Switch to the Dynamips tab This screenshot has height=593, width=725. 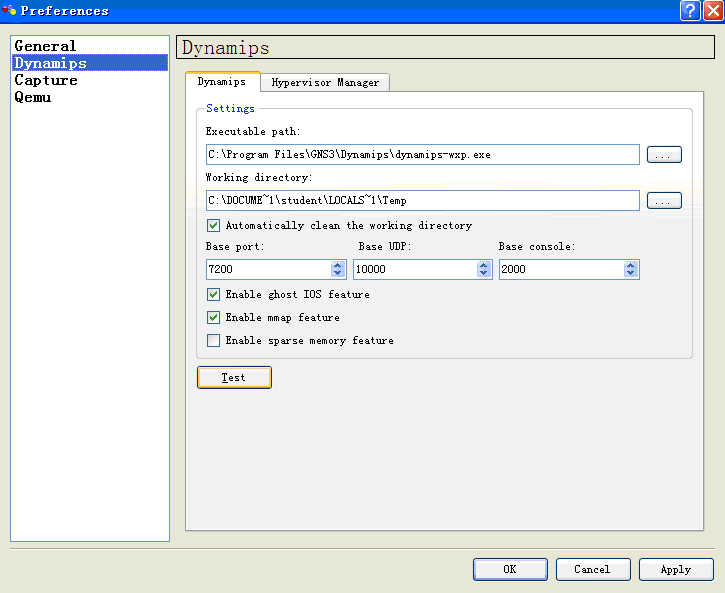tap(222, 82)
